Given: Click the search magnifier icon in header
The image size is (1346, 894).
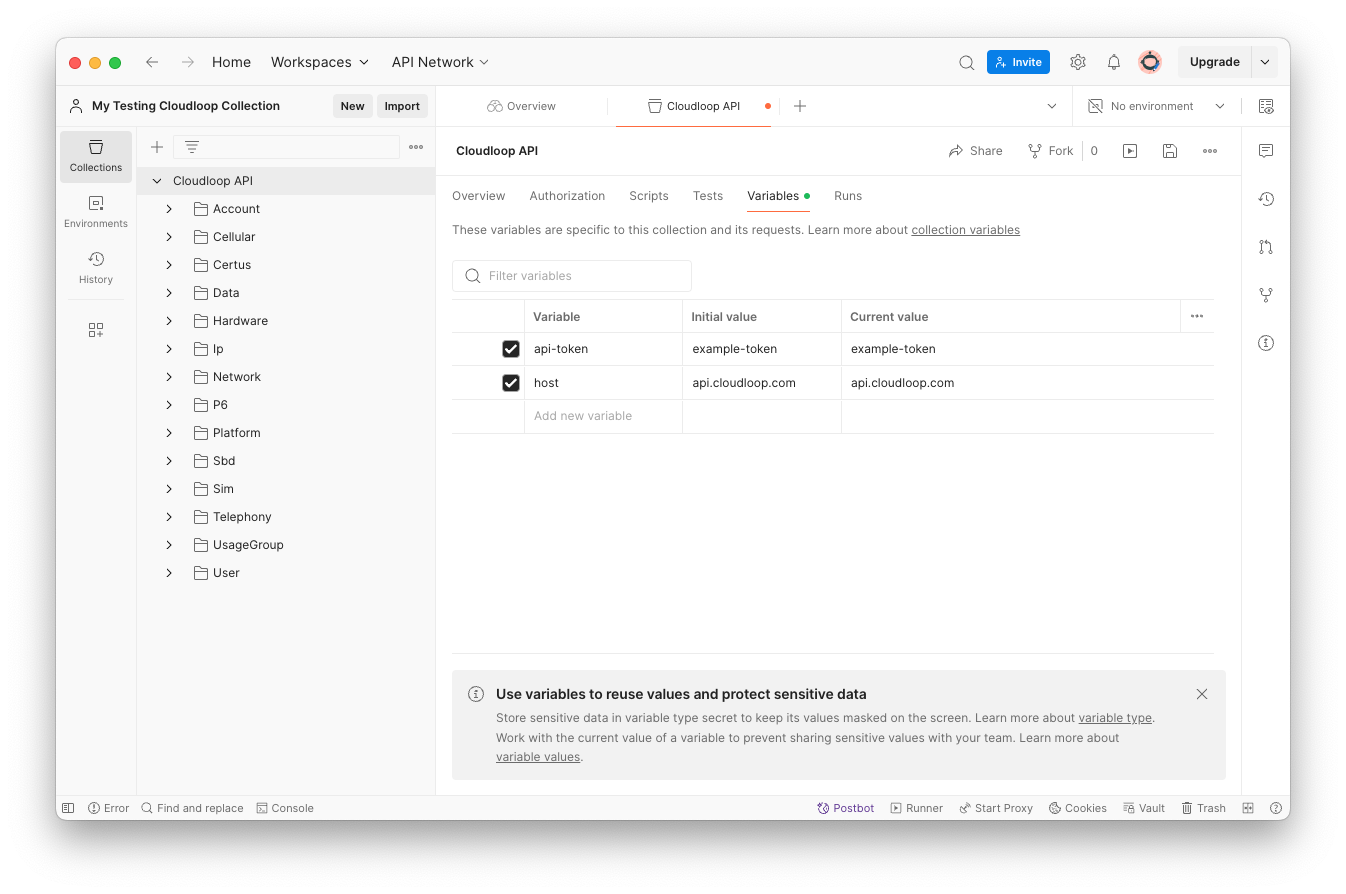Looking at the screenshot, I should pyautogui.click(x=966, y=62).
